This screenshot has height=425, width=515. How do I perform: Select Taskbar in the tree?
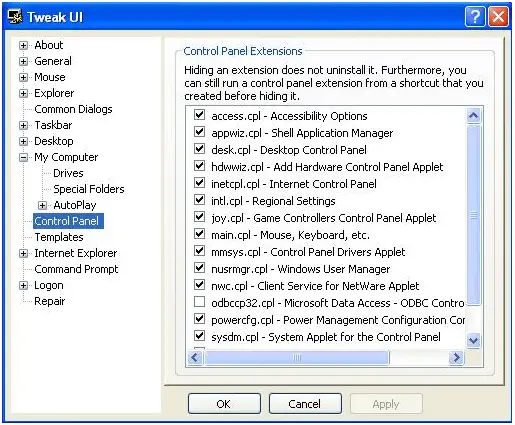coord(53,125)
